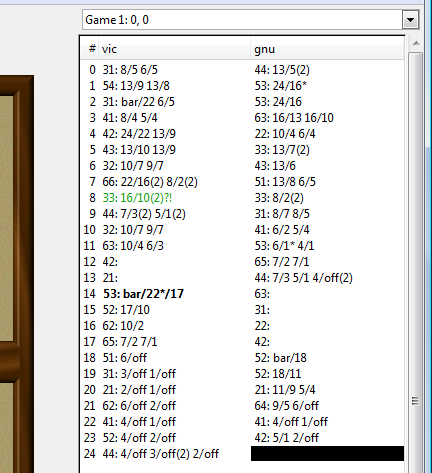Select gnu's move 52: bar/18
Image resolution: width=432 pixels, height=473 pixels.
(x=280, y=358)
